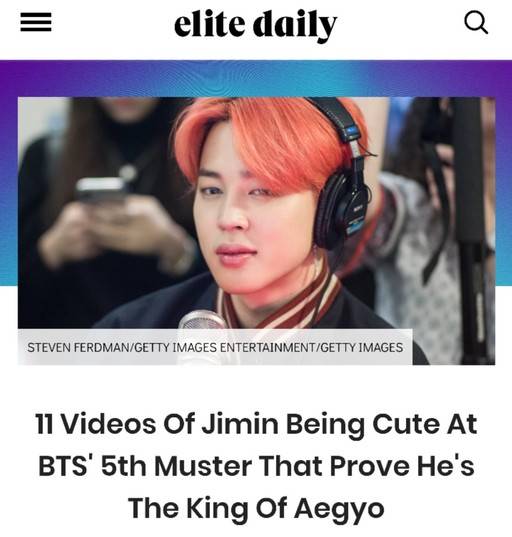Open the hamburger navigation menu
The height and width of the screenshot is (537, 512).
point(36,22)
